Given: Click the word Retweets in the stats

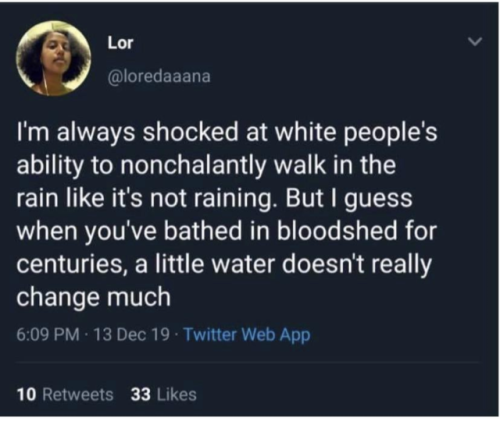Looking at the screenshot, I should (78, 394).
